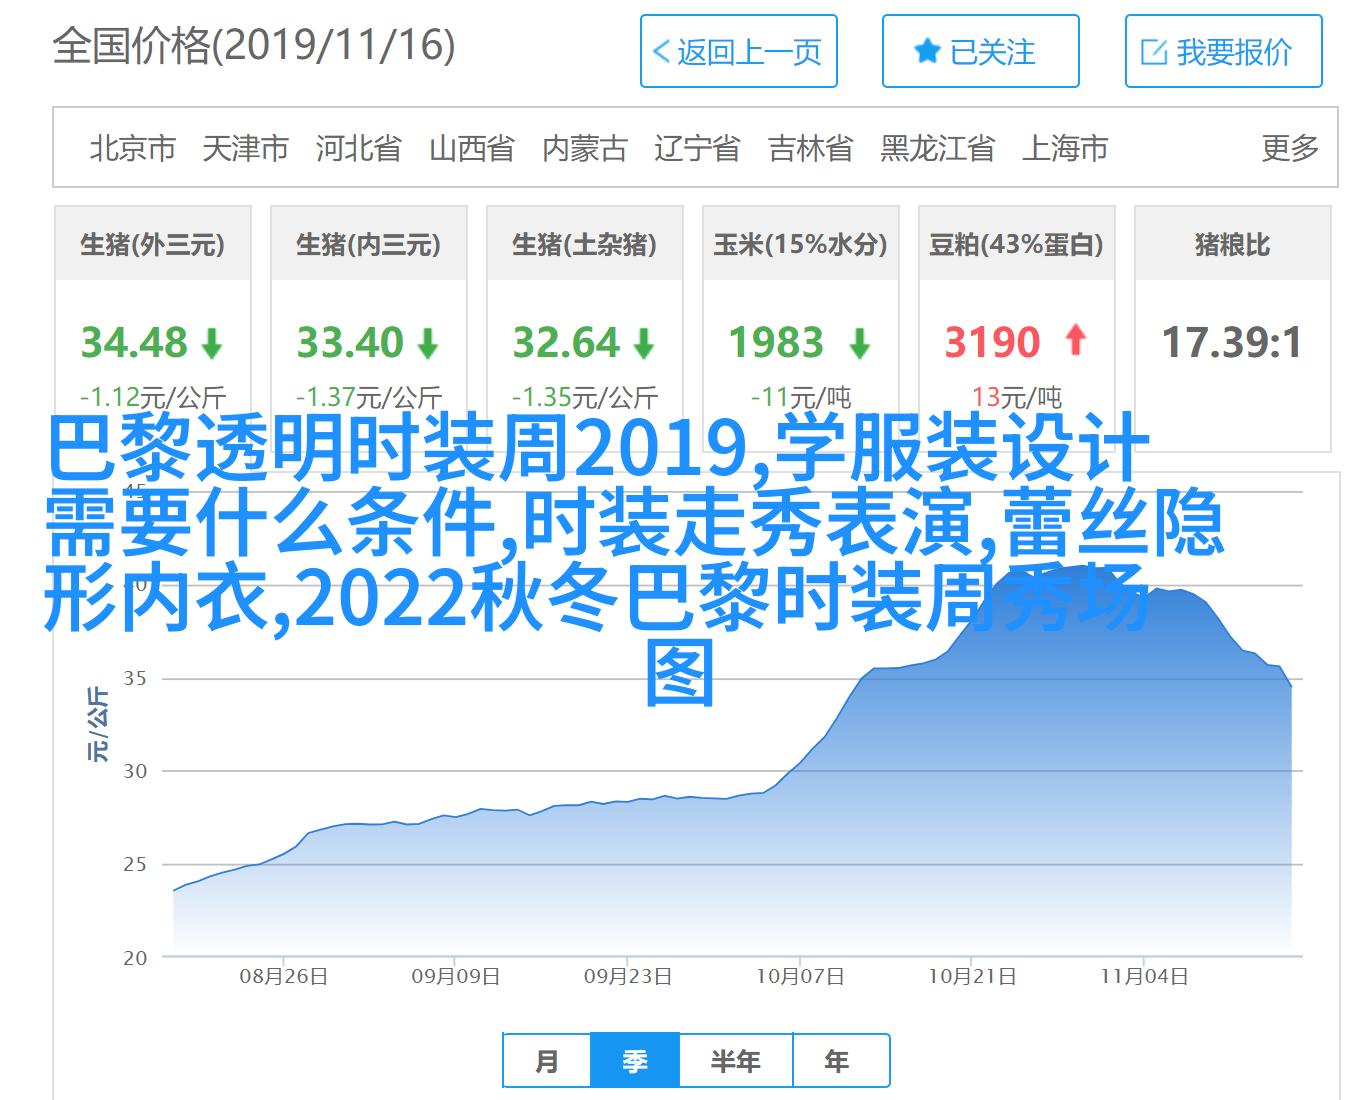This screenshot has width=1360, height=1100.
Task: Select 河北省 region
Action: pos(359,148)
